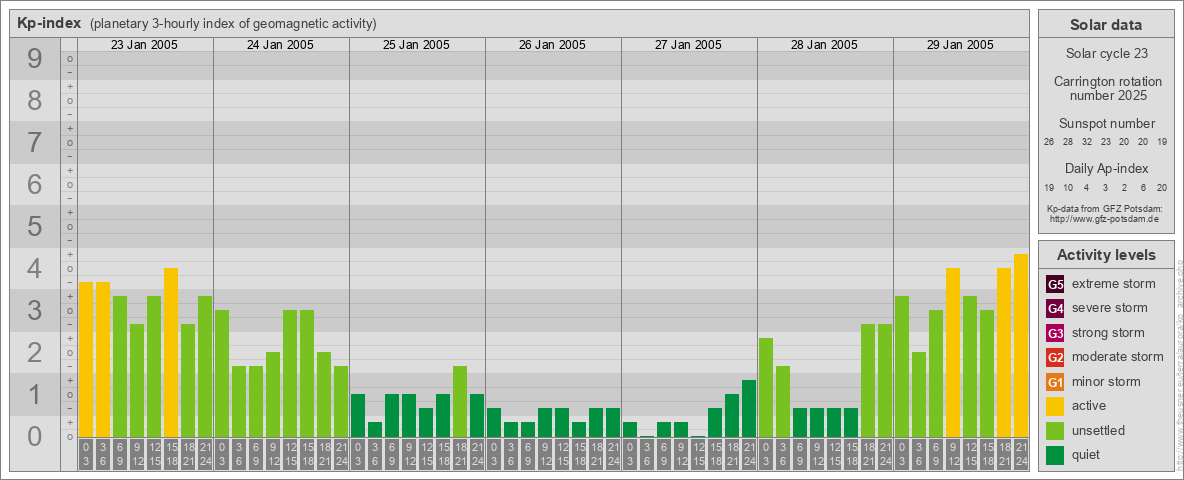Image resolution: width=1184 pixels, height=480 pixels.
Task: Click the 'Activity levels' panel heading
Action: 1106,255
